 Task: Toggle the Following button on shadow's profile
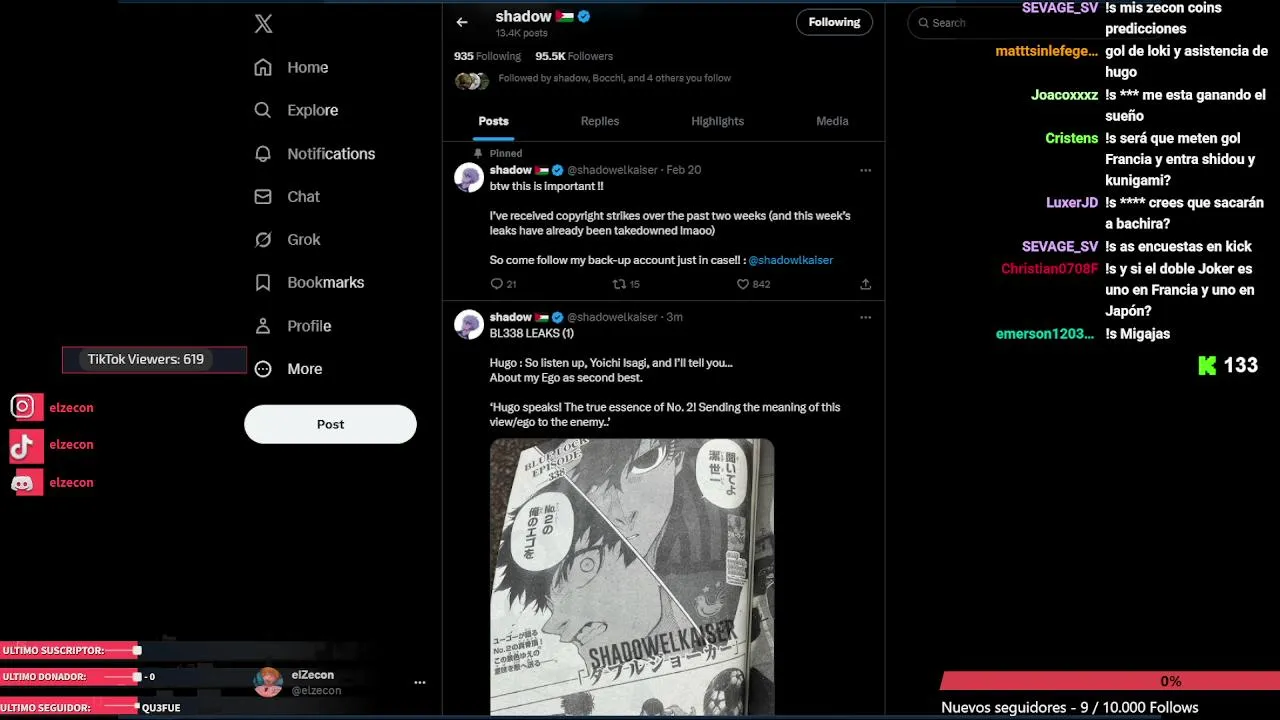coord(834,22)
